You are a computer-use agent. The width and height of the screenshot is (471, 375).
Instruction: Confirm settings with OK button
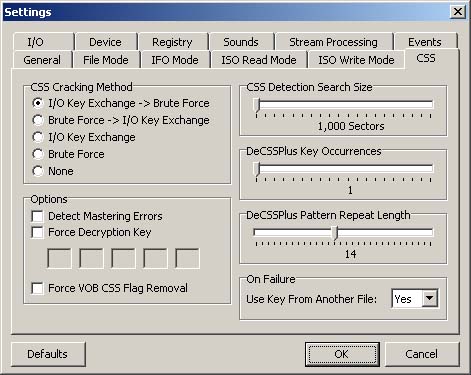[342, 354]
